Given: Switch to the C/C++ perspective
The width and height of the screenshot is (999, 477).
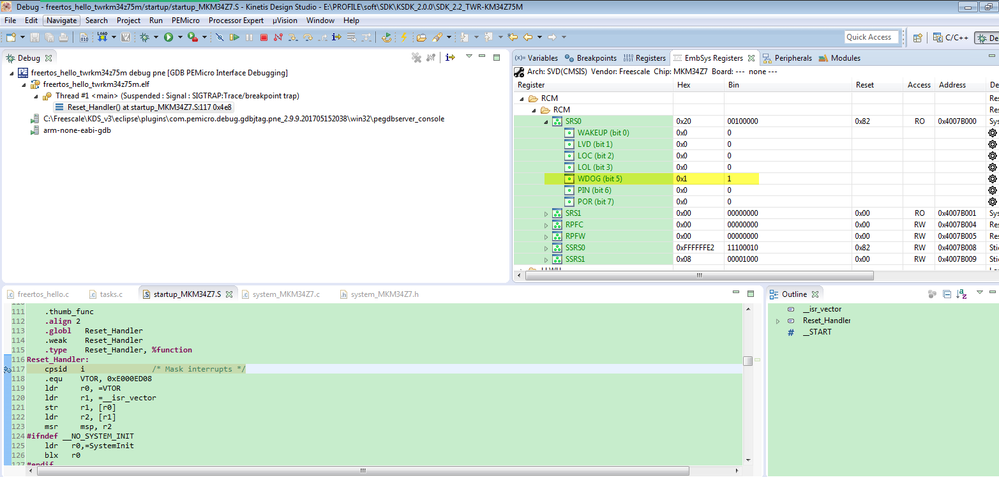Looking at the screenshot, I should click(950, 37).
